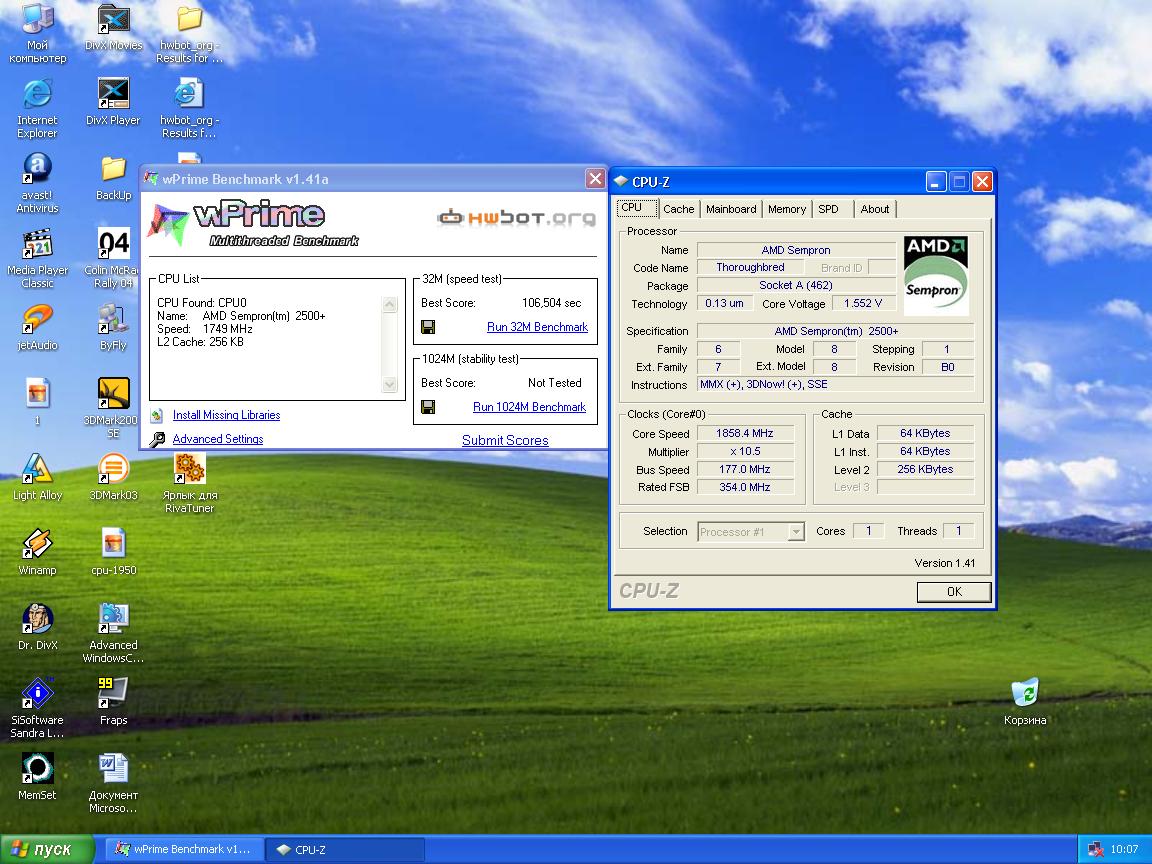Launch 3DMark03 desktop icon
This screenshot has height=864, width=1152.
(113, 478)
